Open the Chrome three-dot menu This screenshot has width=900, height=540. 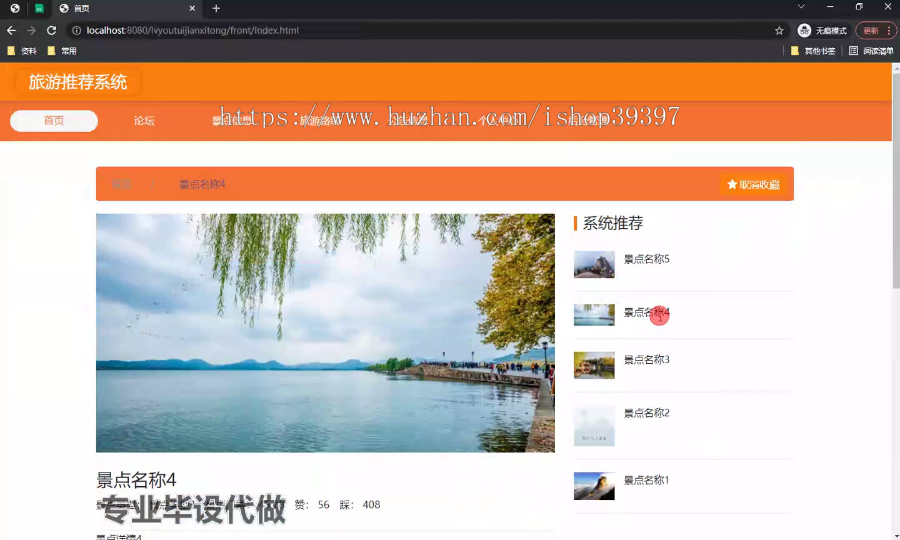pyautogui.click(x=889, y=30)
